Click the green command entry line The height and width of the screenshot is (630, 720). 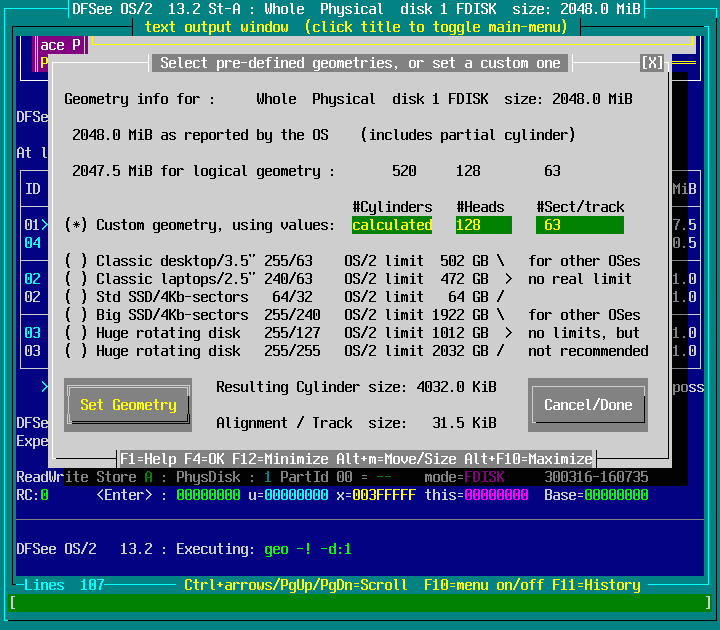pyautogui.click(x=360, y=603)
